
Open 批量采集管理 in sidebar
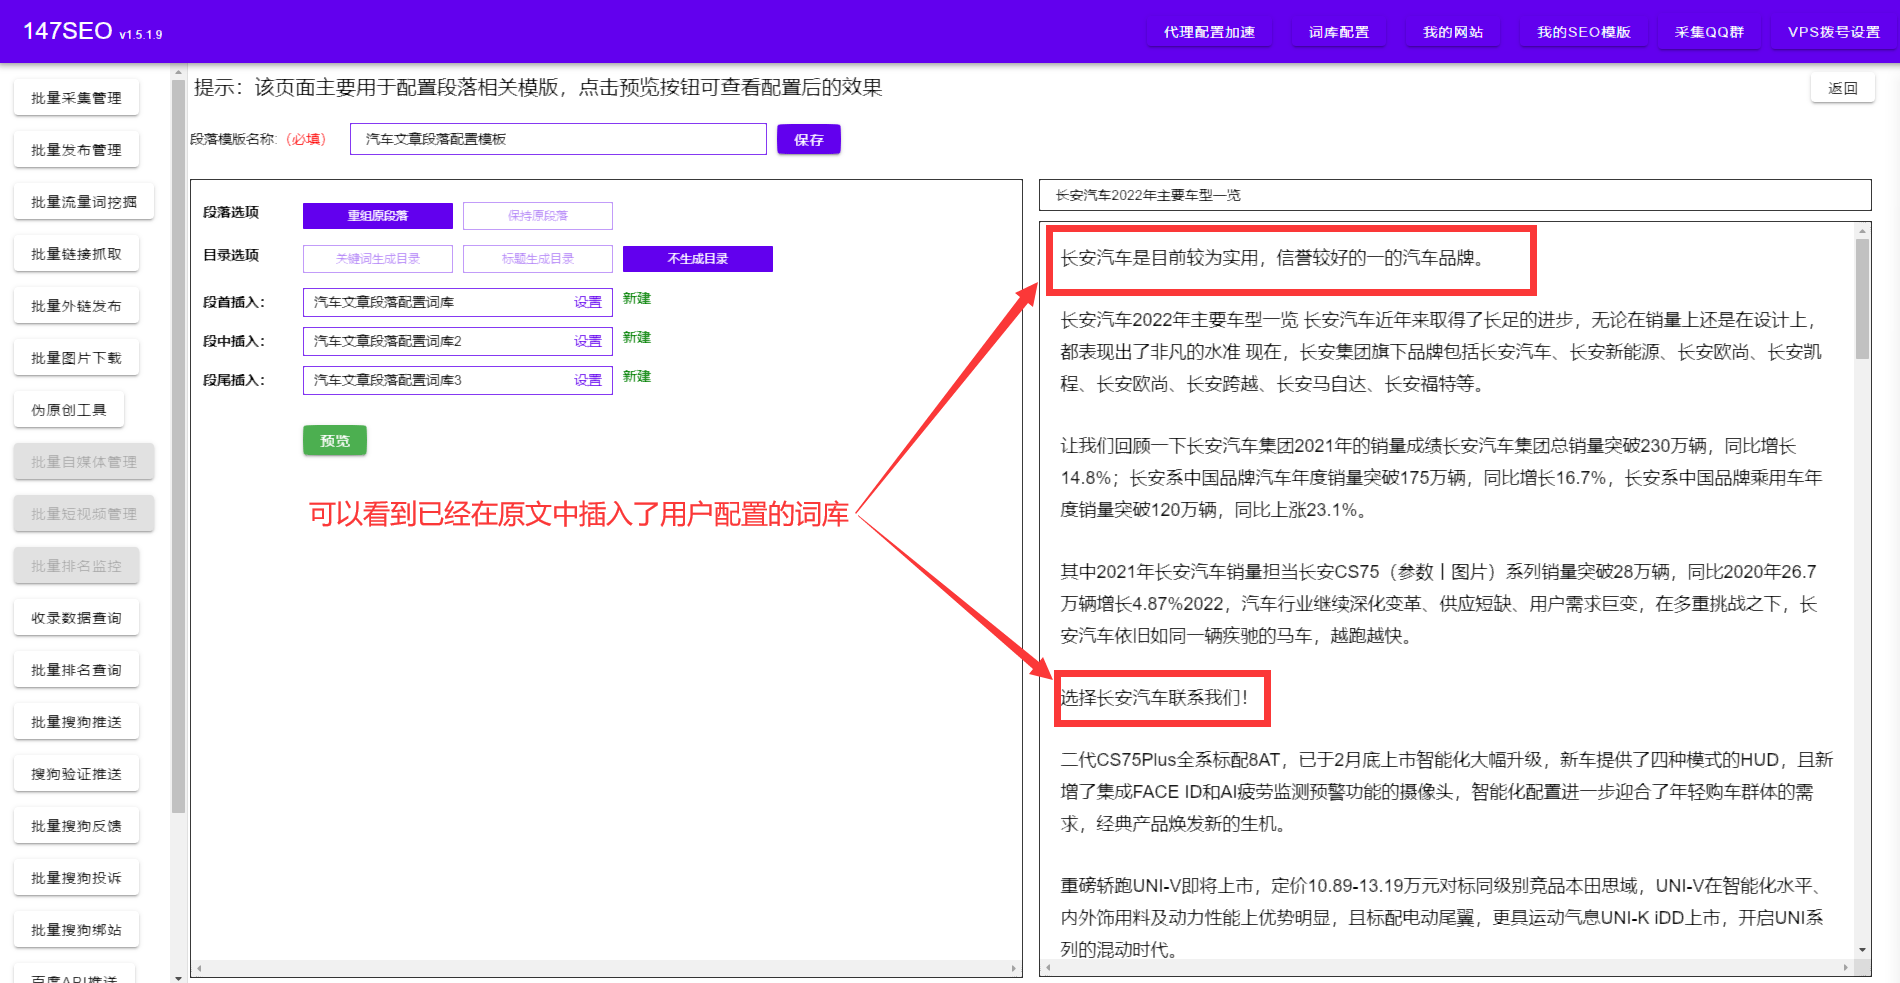[x=76, y=98]
